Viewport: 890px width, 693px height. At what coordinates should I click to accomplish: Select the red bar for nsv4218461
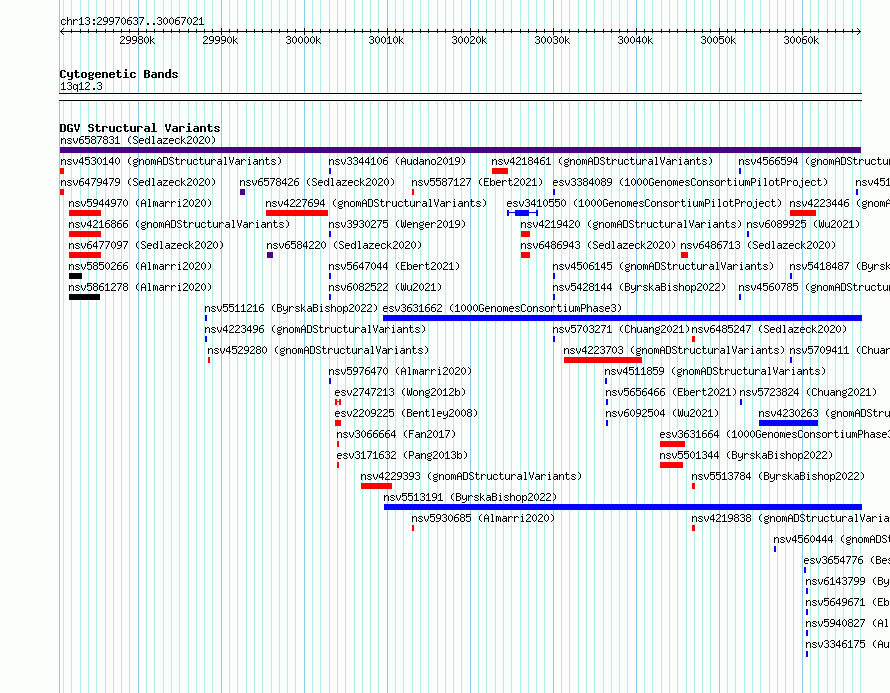point(500,171)
